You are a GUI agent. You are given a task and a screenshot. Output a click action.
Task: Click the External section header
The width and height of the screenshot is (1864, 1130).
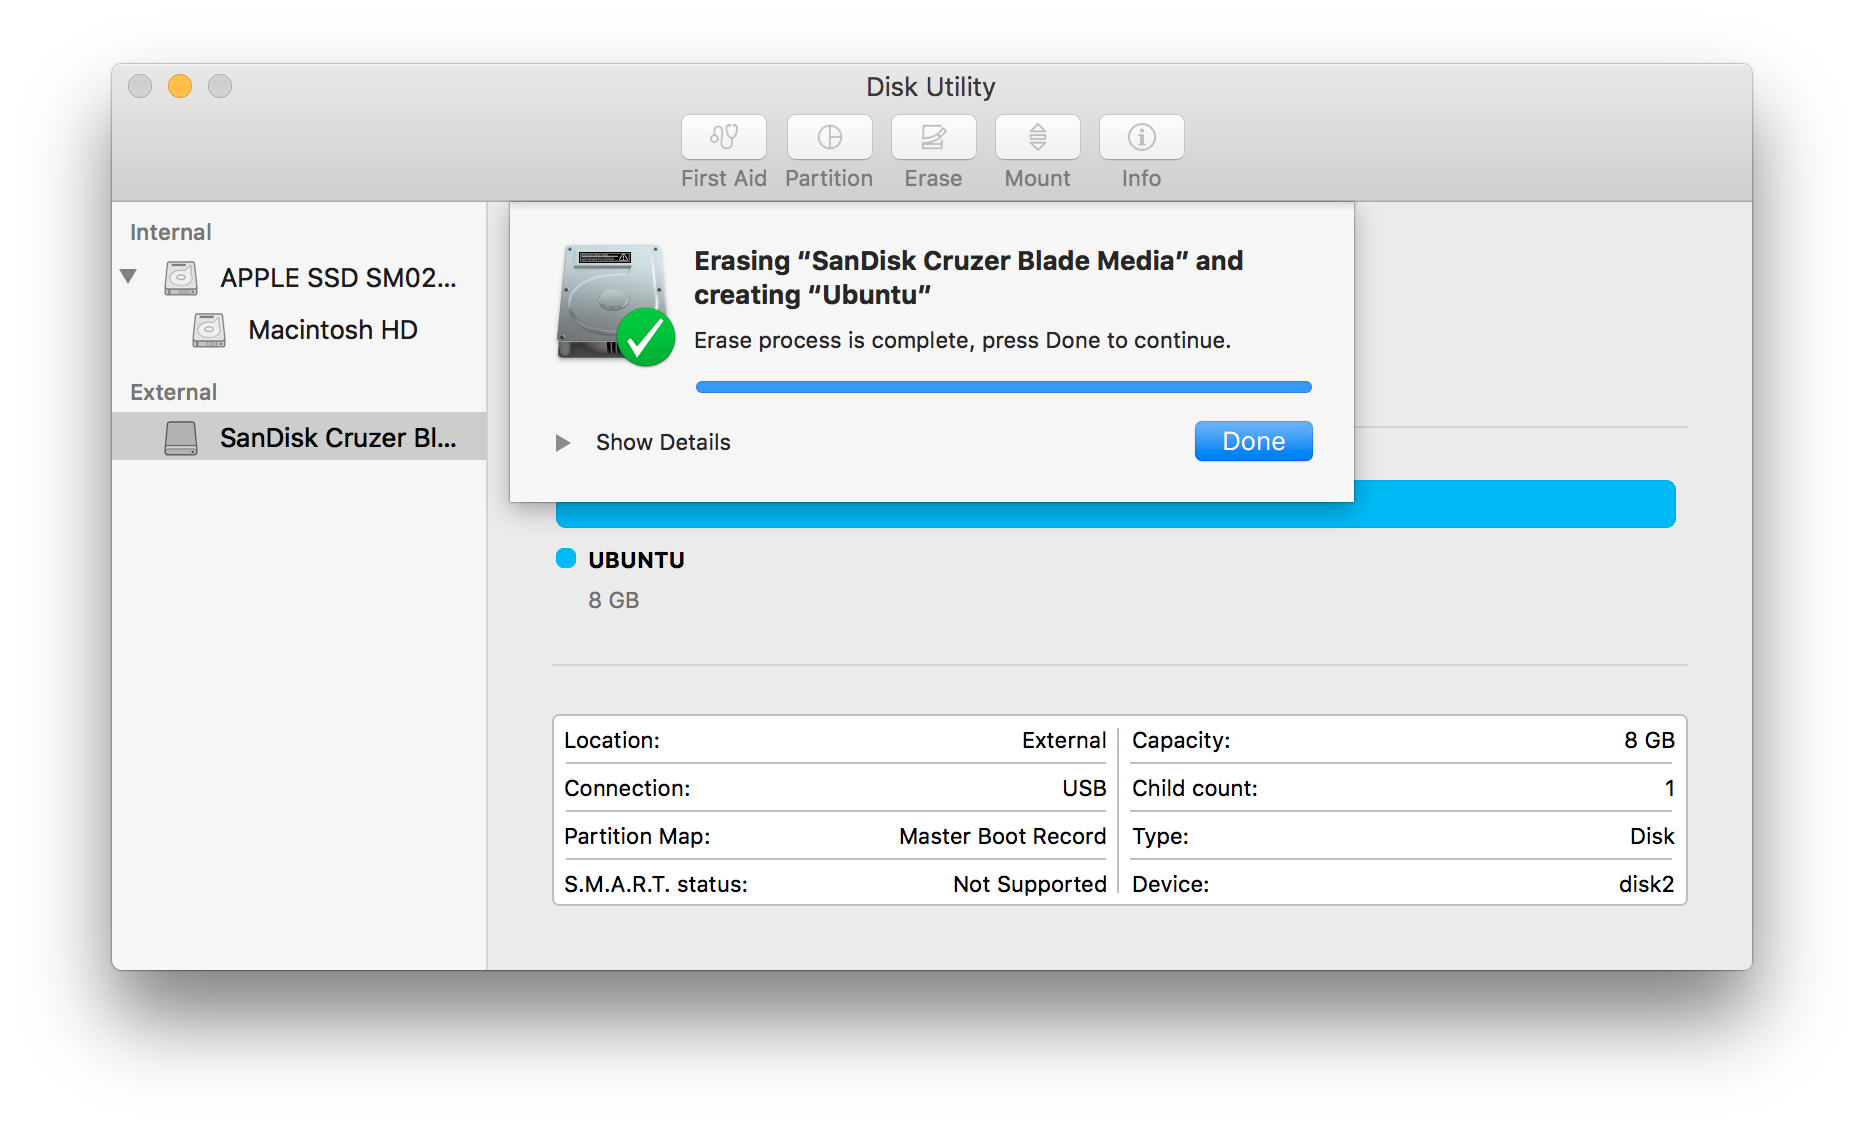(x=173, y=392)
